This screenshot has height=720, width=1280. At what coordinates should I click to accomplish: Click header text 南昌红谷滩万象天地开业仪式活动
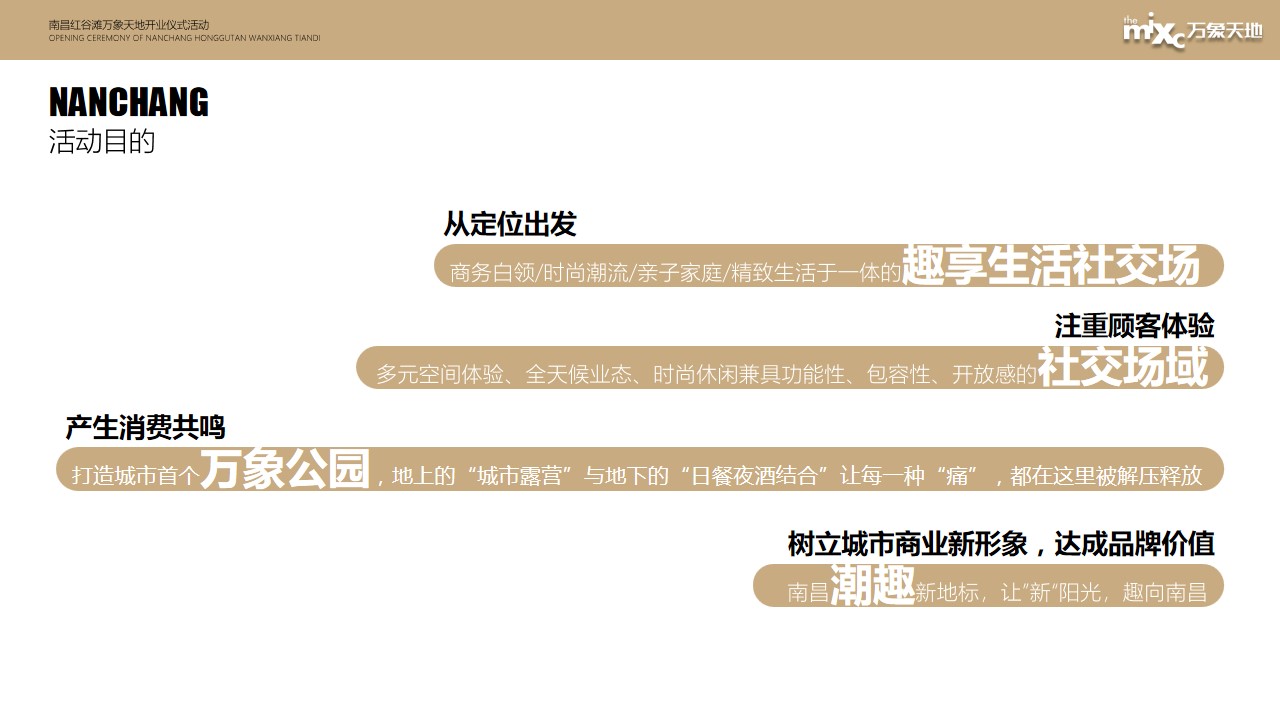129,24
